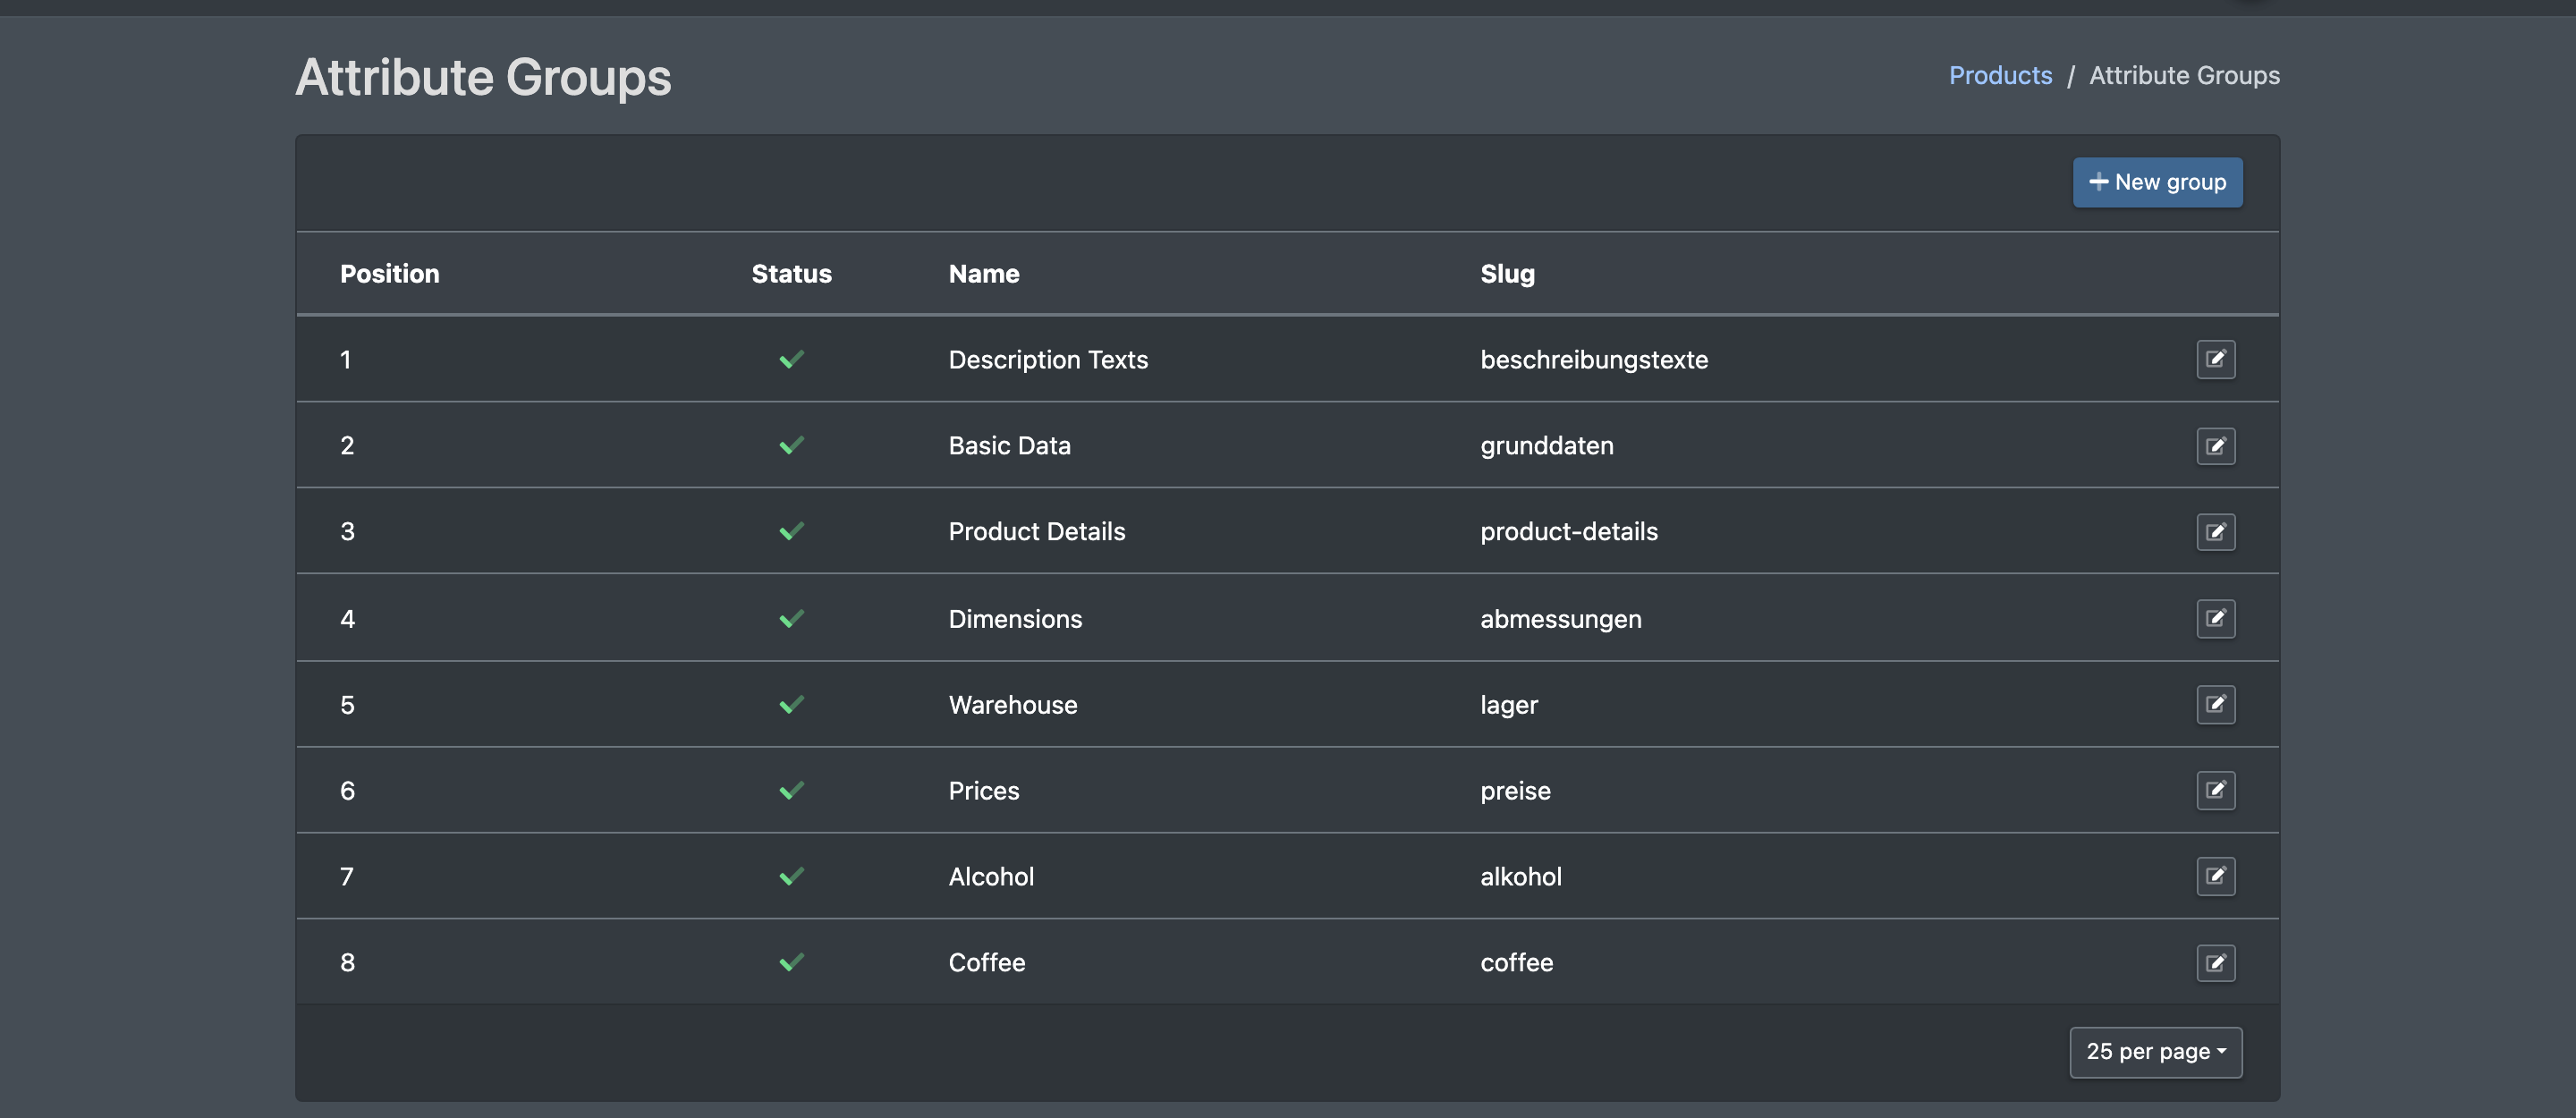Viewport: 2576px width, 1118px height.
Task: Click the status checkmark for Description Texts
Action: [x=791, y=359]
